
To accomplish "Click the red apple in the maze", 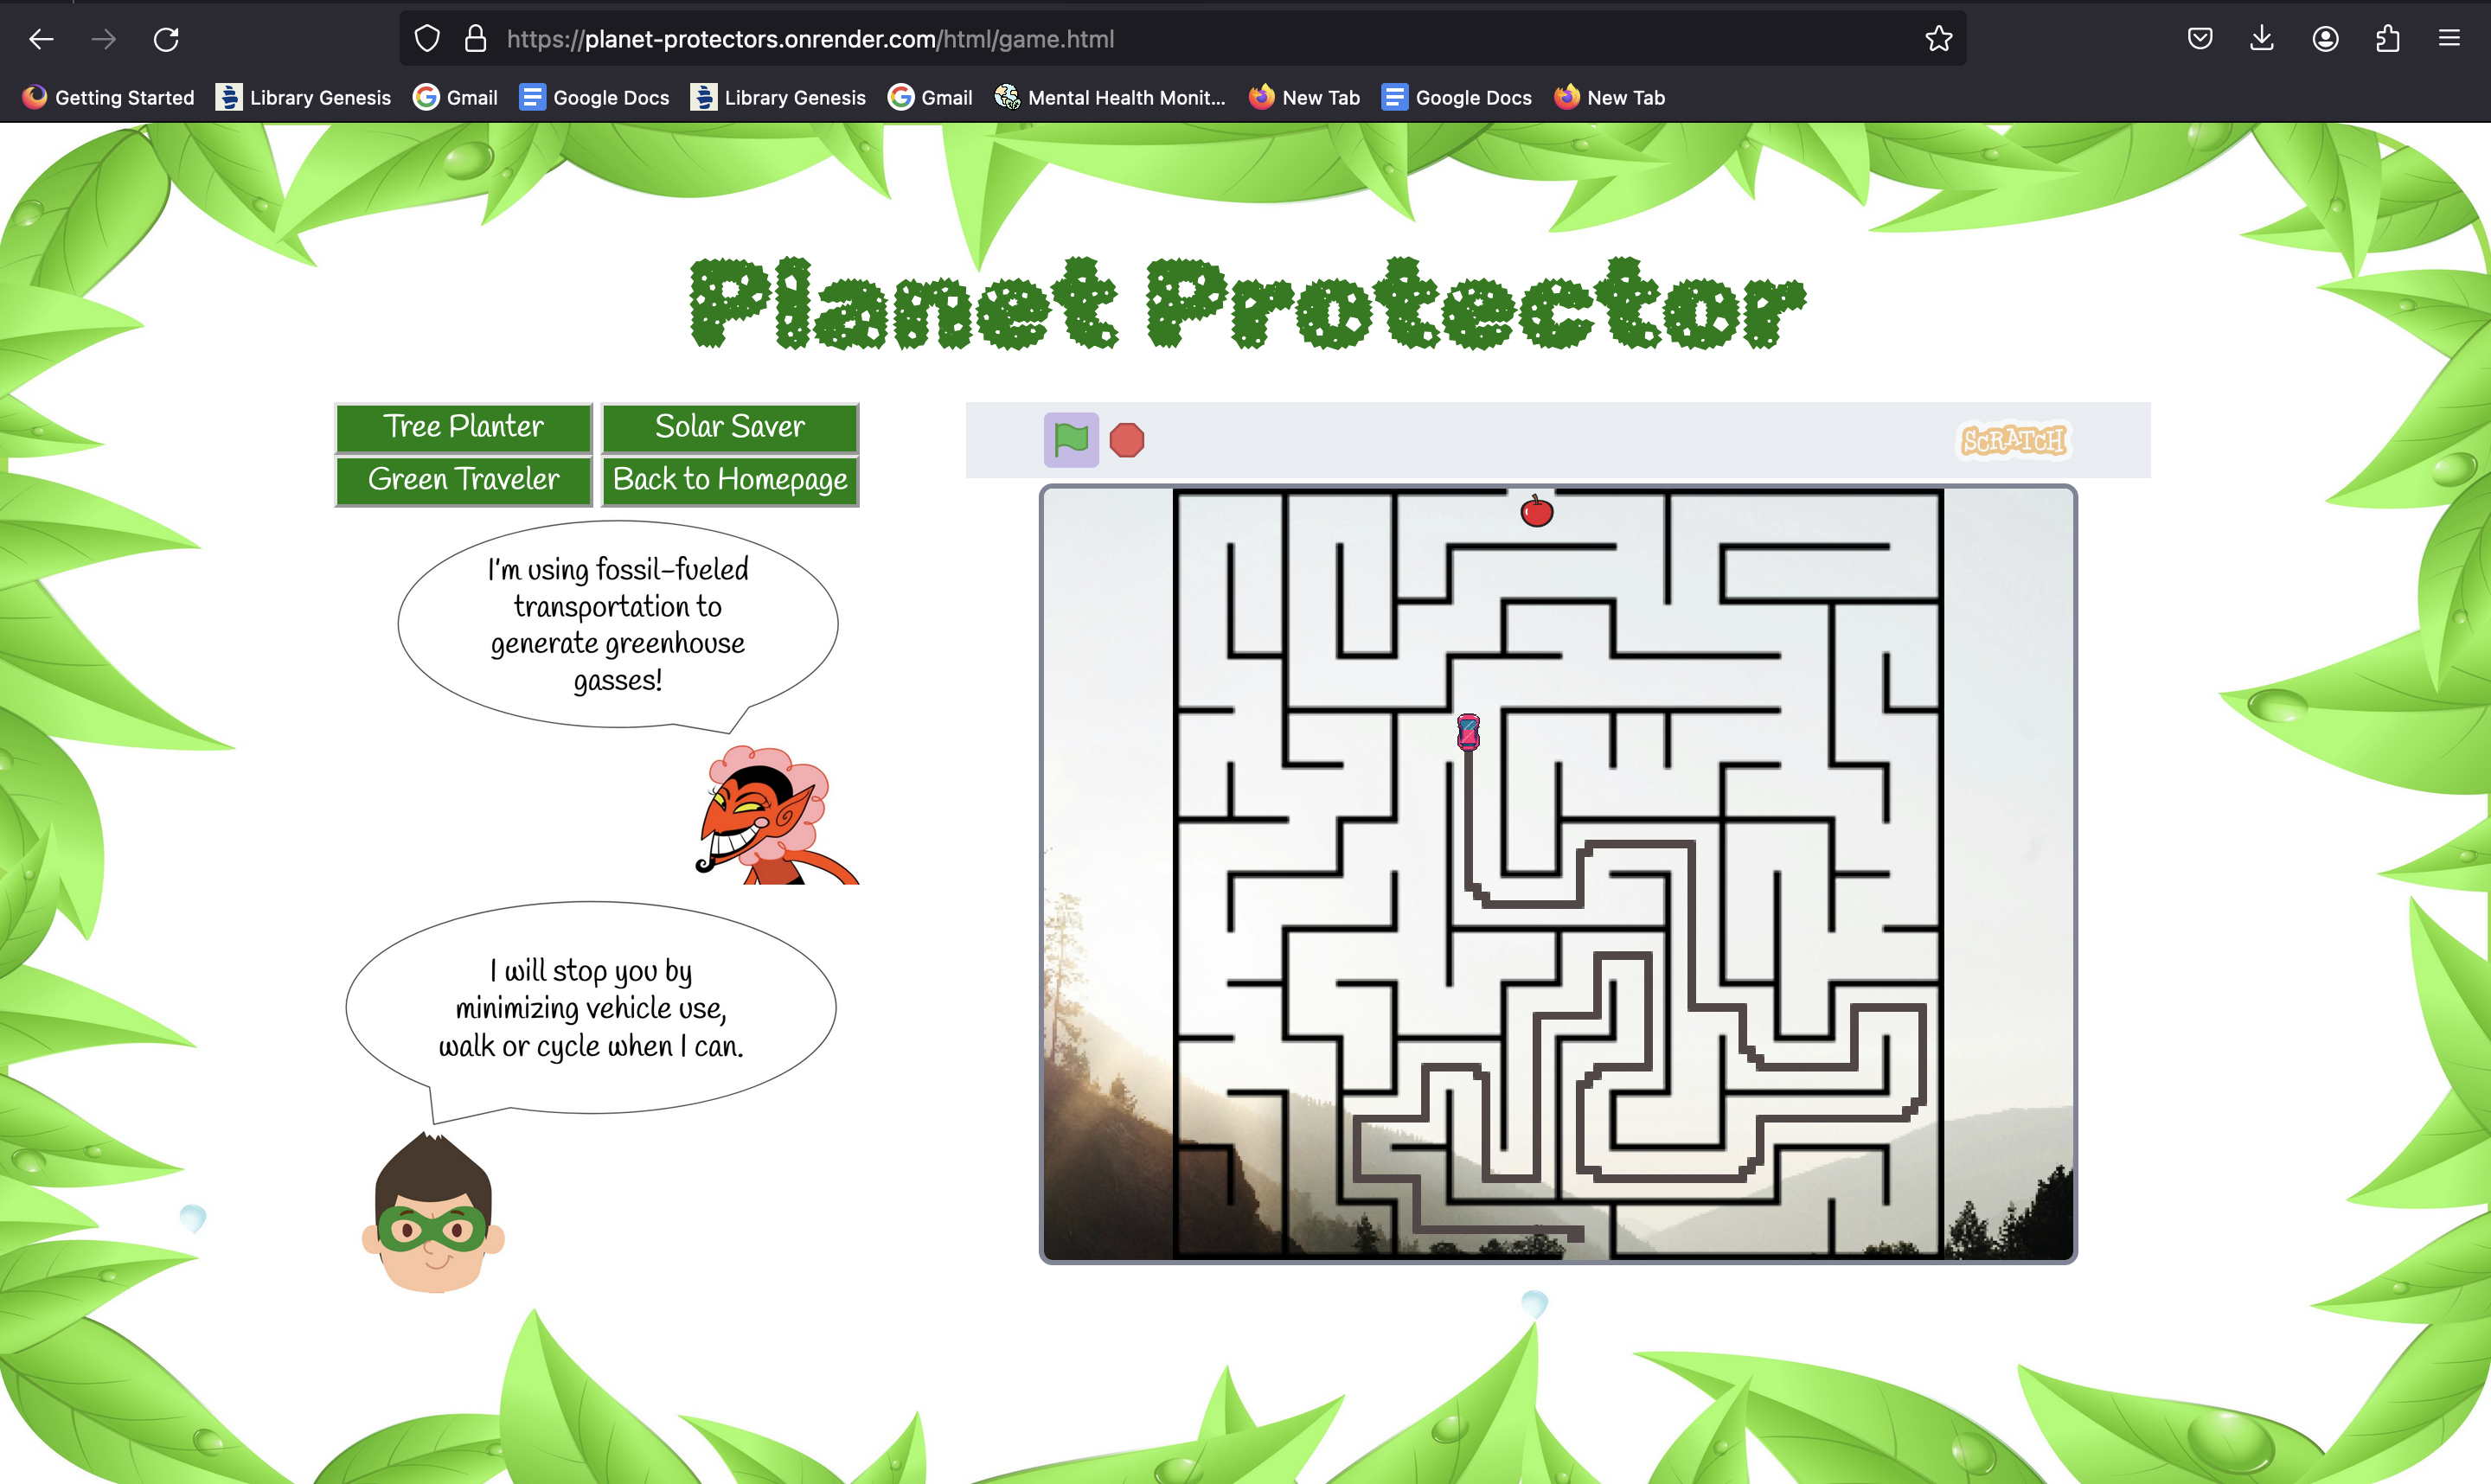I will point(1536,511).
